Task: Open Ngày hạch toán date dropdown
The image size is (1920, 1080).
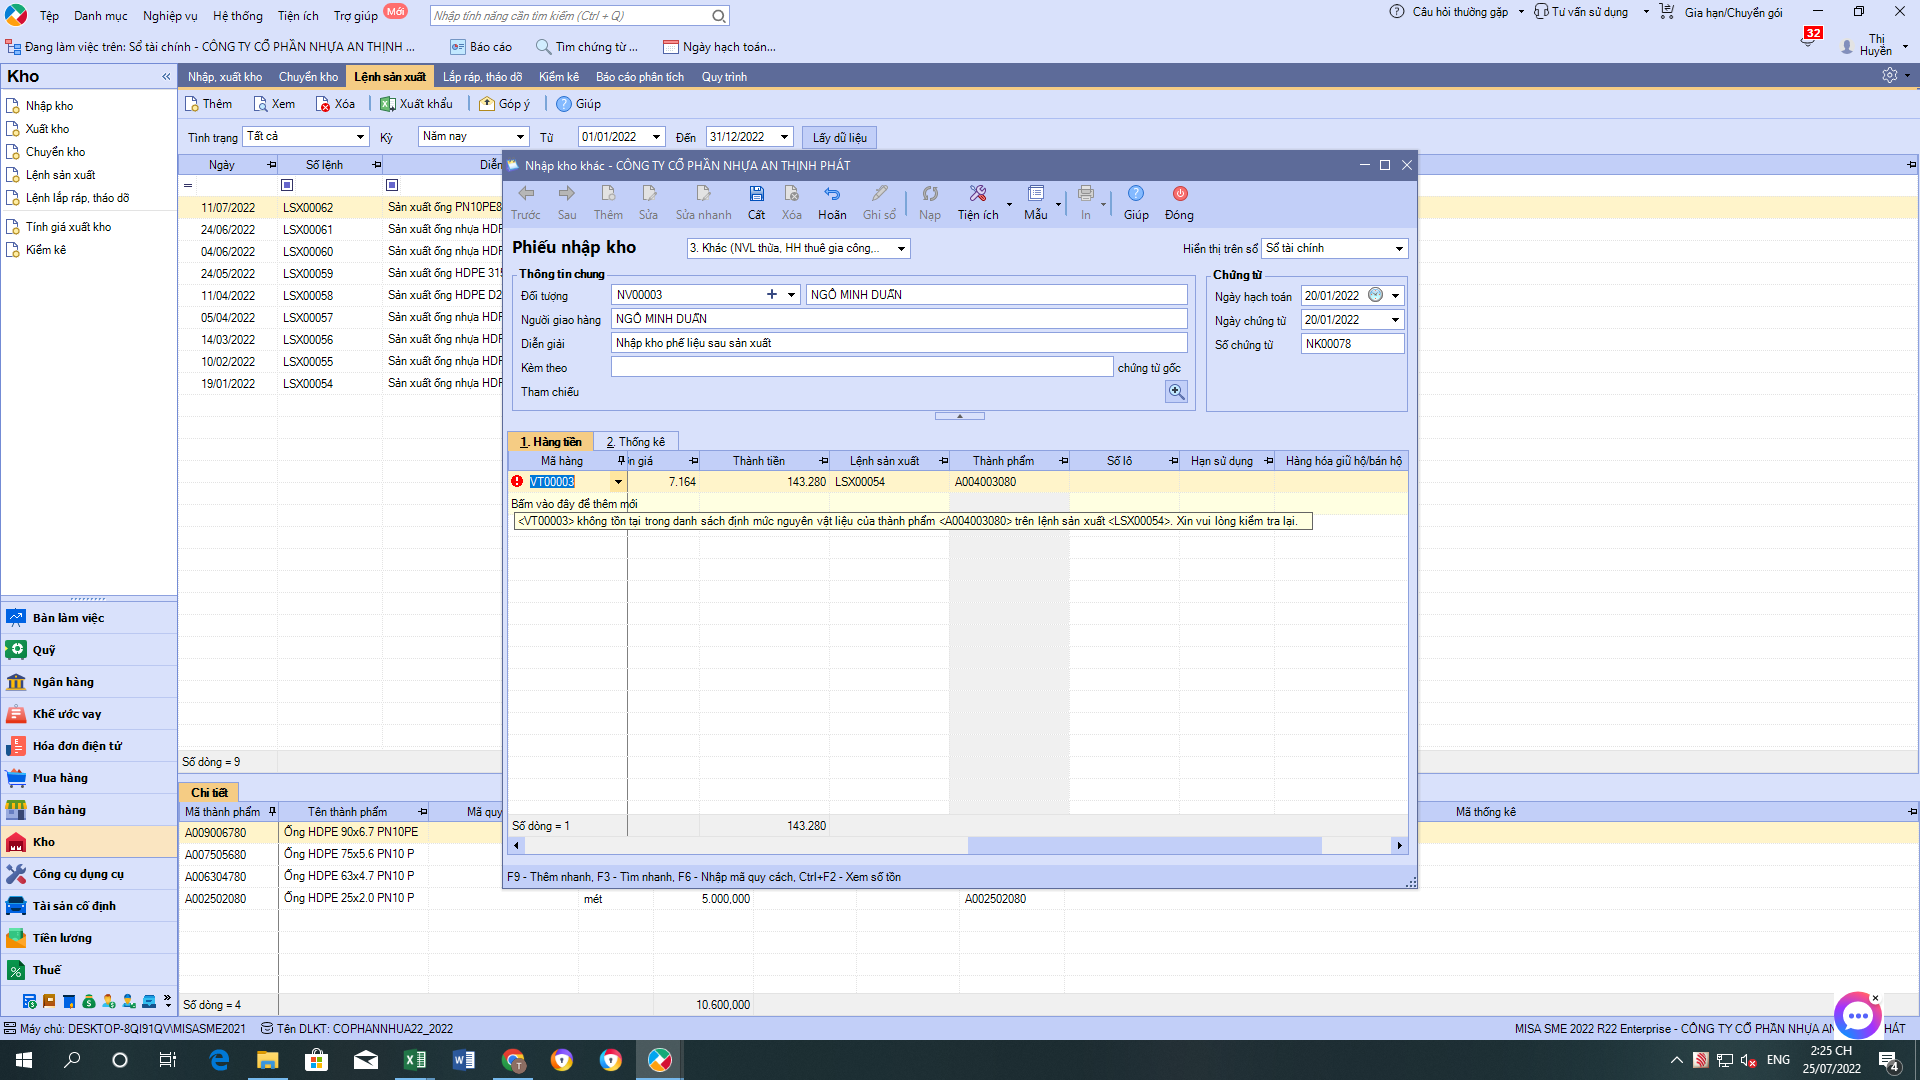Action: coord(1396,296)
